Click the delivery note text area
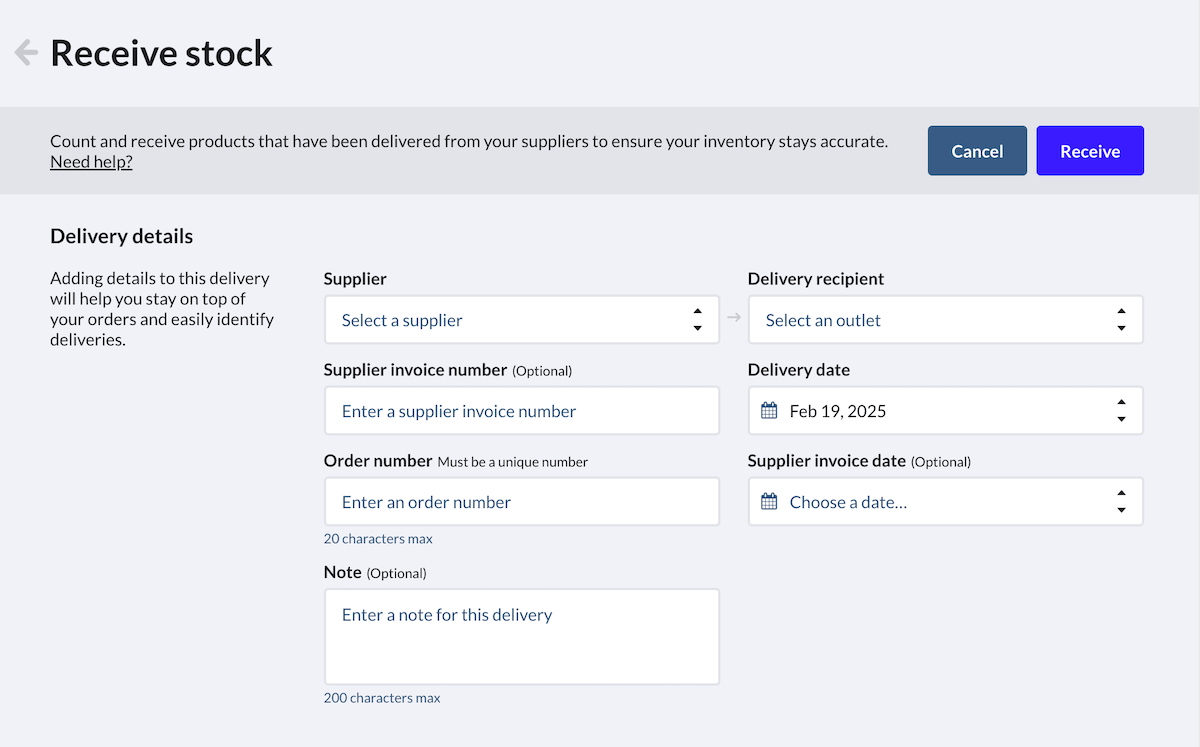Image resolution: width=1200 pixels, height=747 pixels. pos(521,636)
